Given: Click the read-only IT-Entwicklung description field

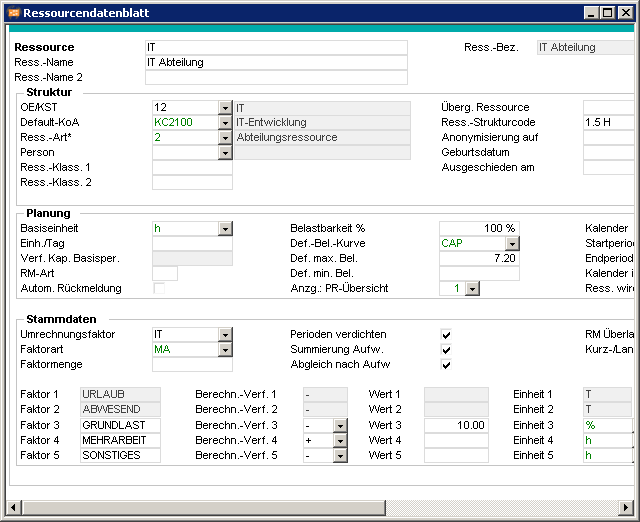Looking at the screenshot, I should point(322,122).
